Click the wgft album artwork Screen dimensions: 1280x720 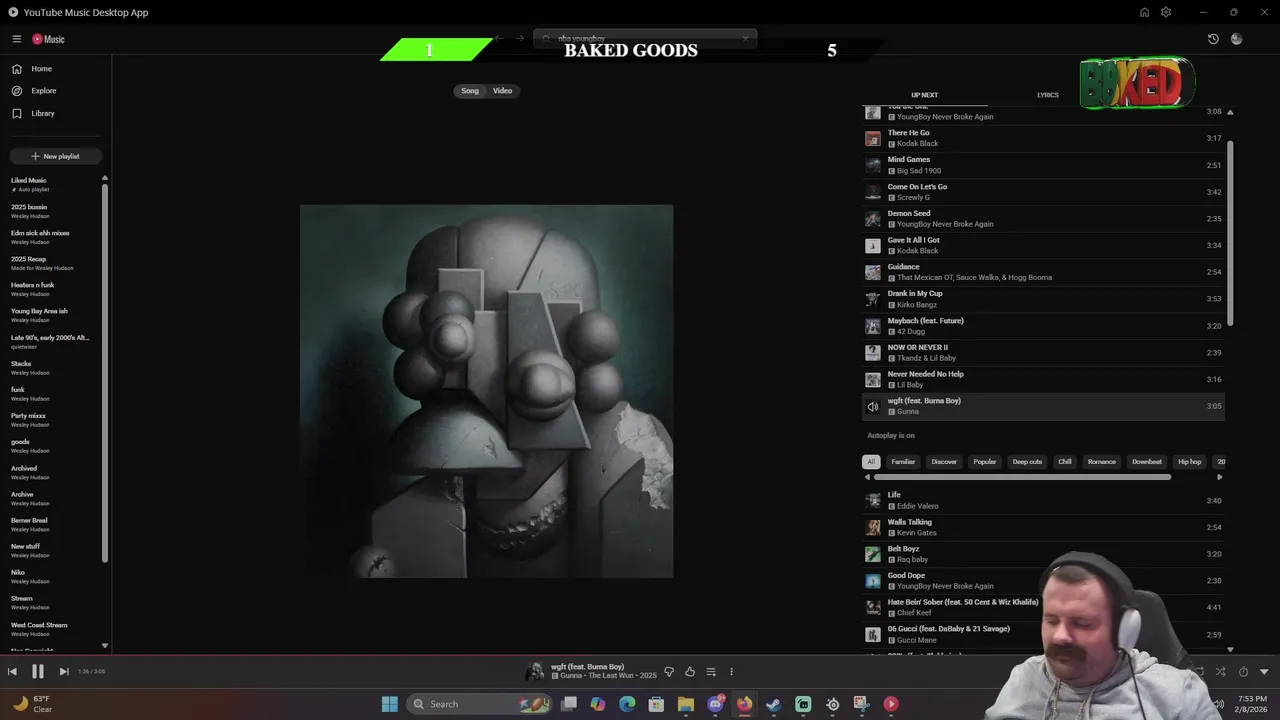tap(487, 391)
